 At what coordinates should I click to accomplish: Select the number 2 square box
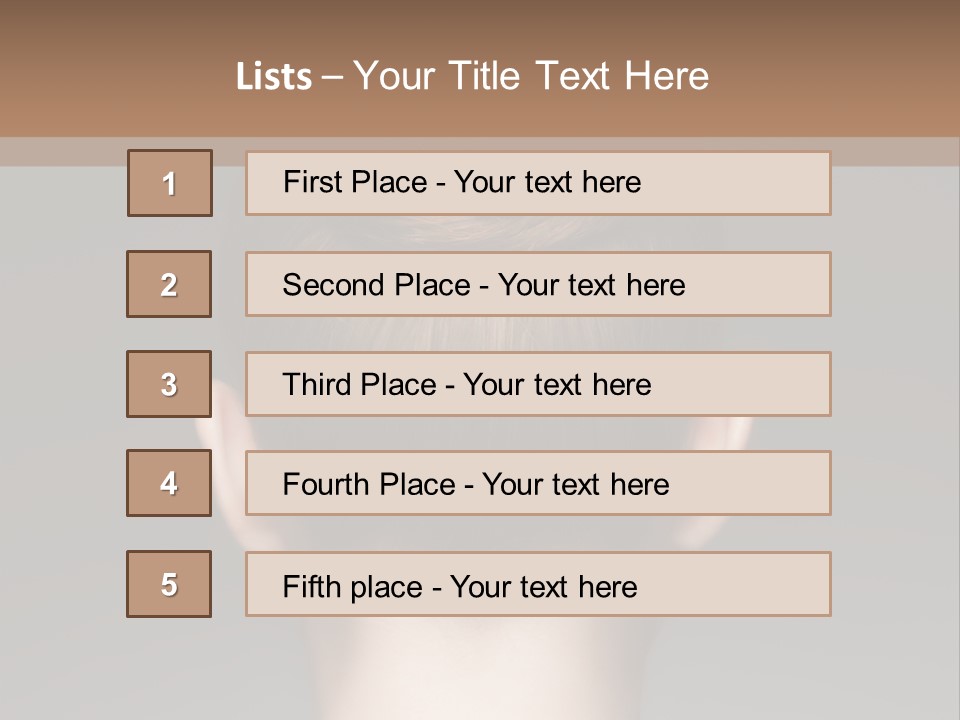[169, 284]
